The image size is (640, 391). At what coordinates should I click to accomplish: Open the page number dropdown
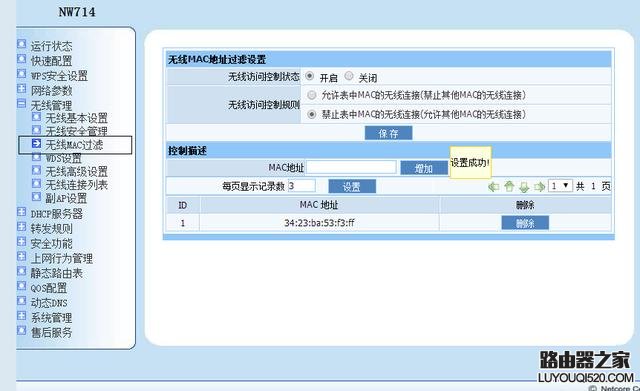click(x=560, y=186)
